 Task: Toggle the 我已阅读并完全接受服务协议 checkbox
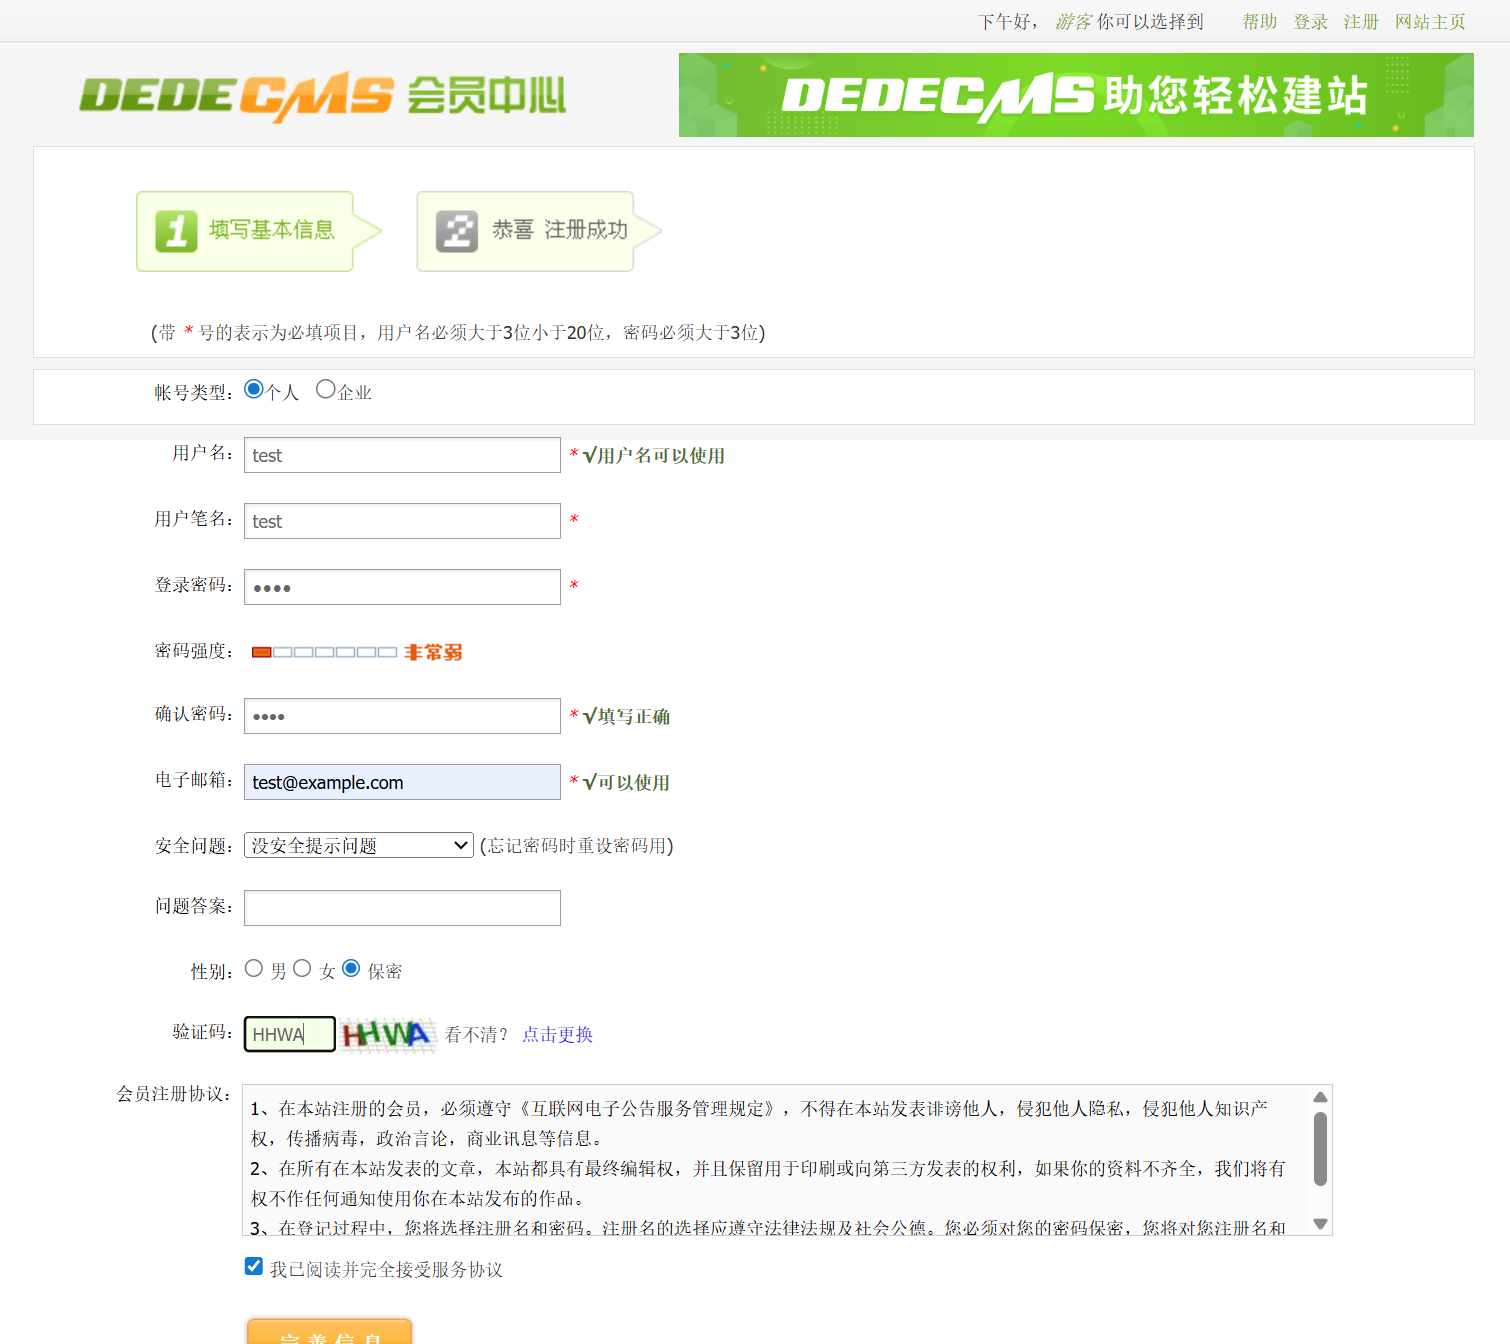click(254, 1266)
